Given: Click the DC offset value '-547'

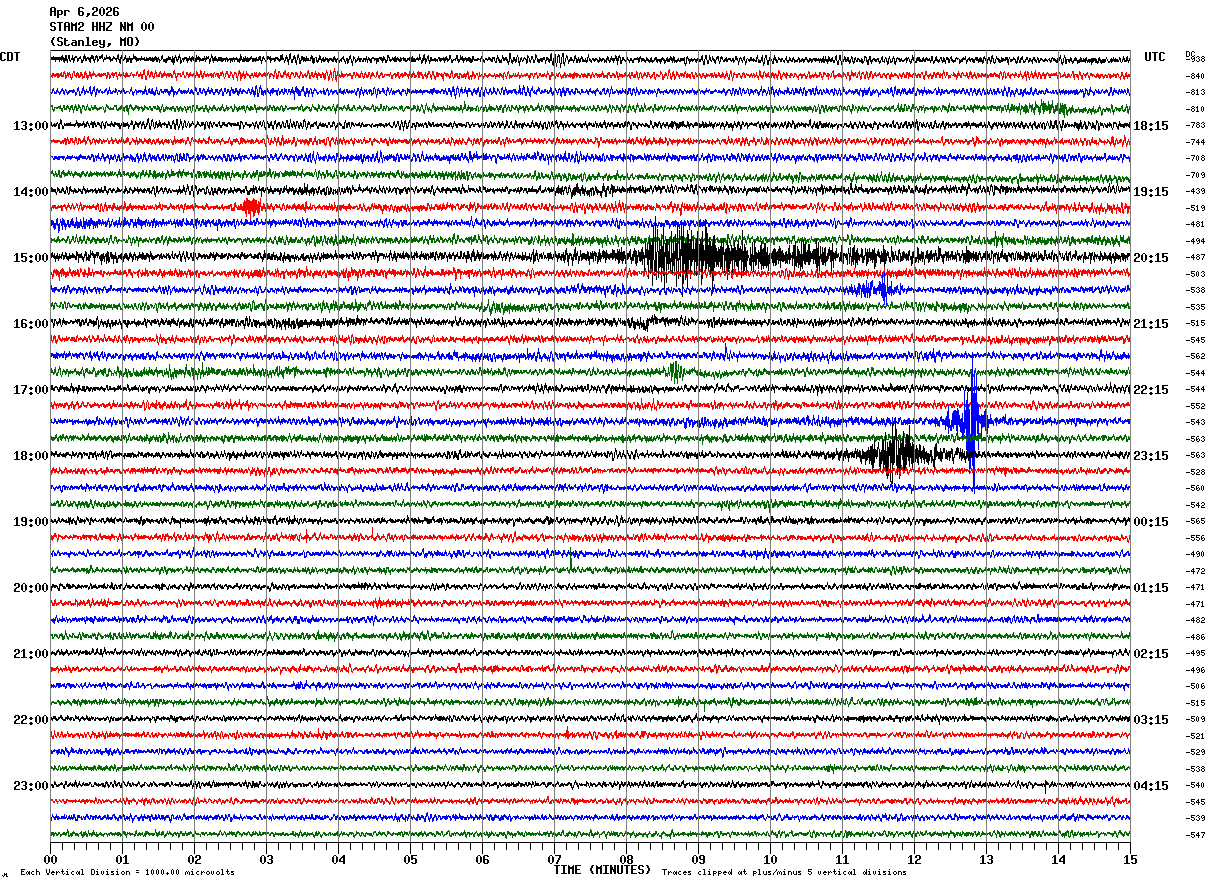Looking at the screenshot, I should [x=1195, y=835].
